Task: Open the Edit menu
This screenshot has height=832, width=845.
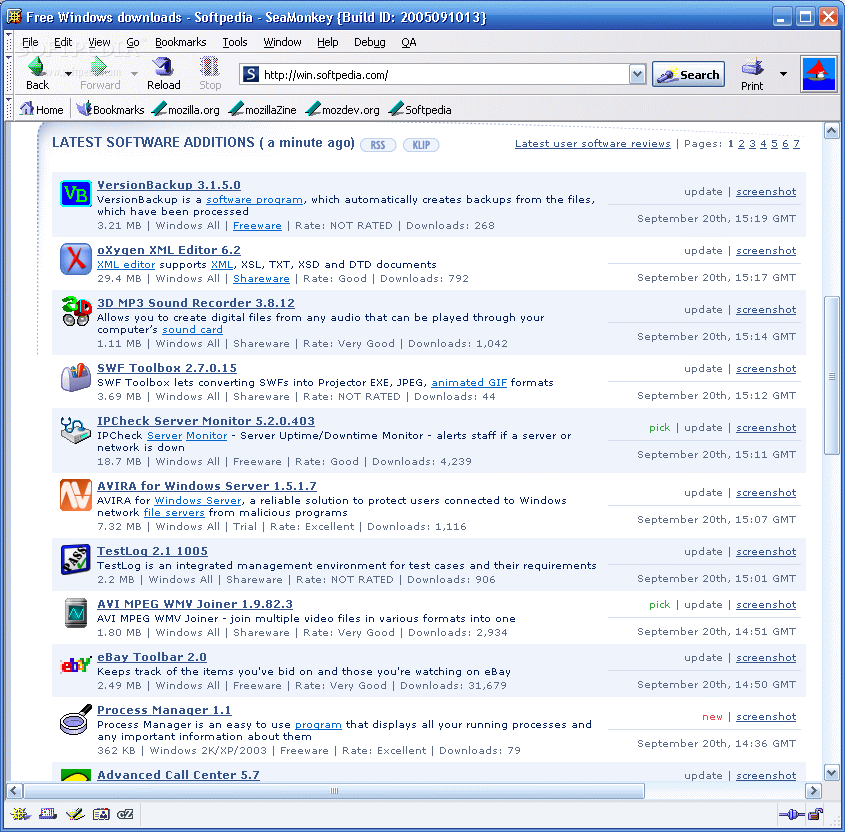Action: click(63, 42)
